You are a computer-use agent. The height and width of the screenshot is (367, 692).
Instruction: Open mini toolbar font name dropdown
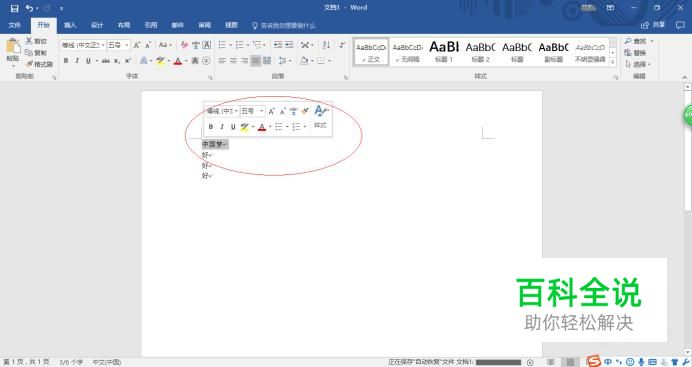[237, 111]
